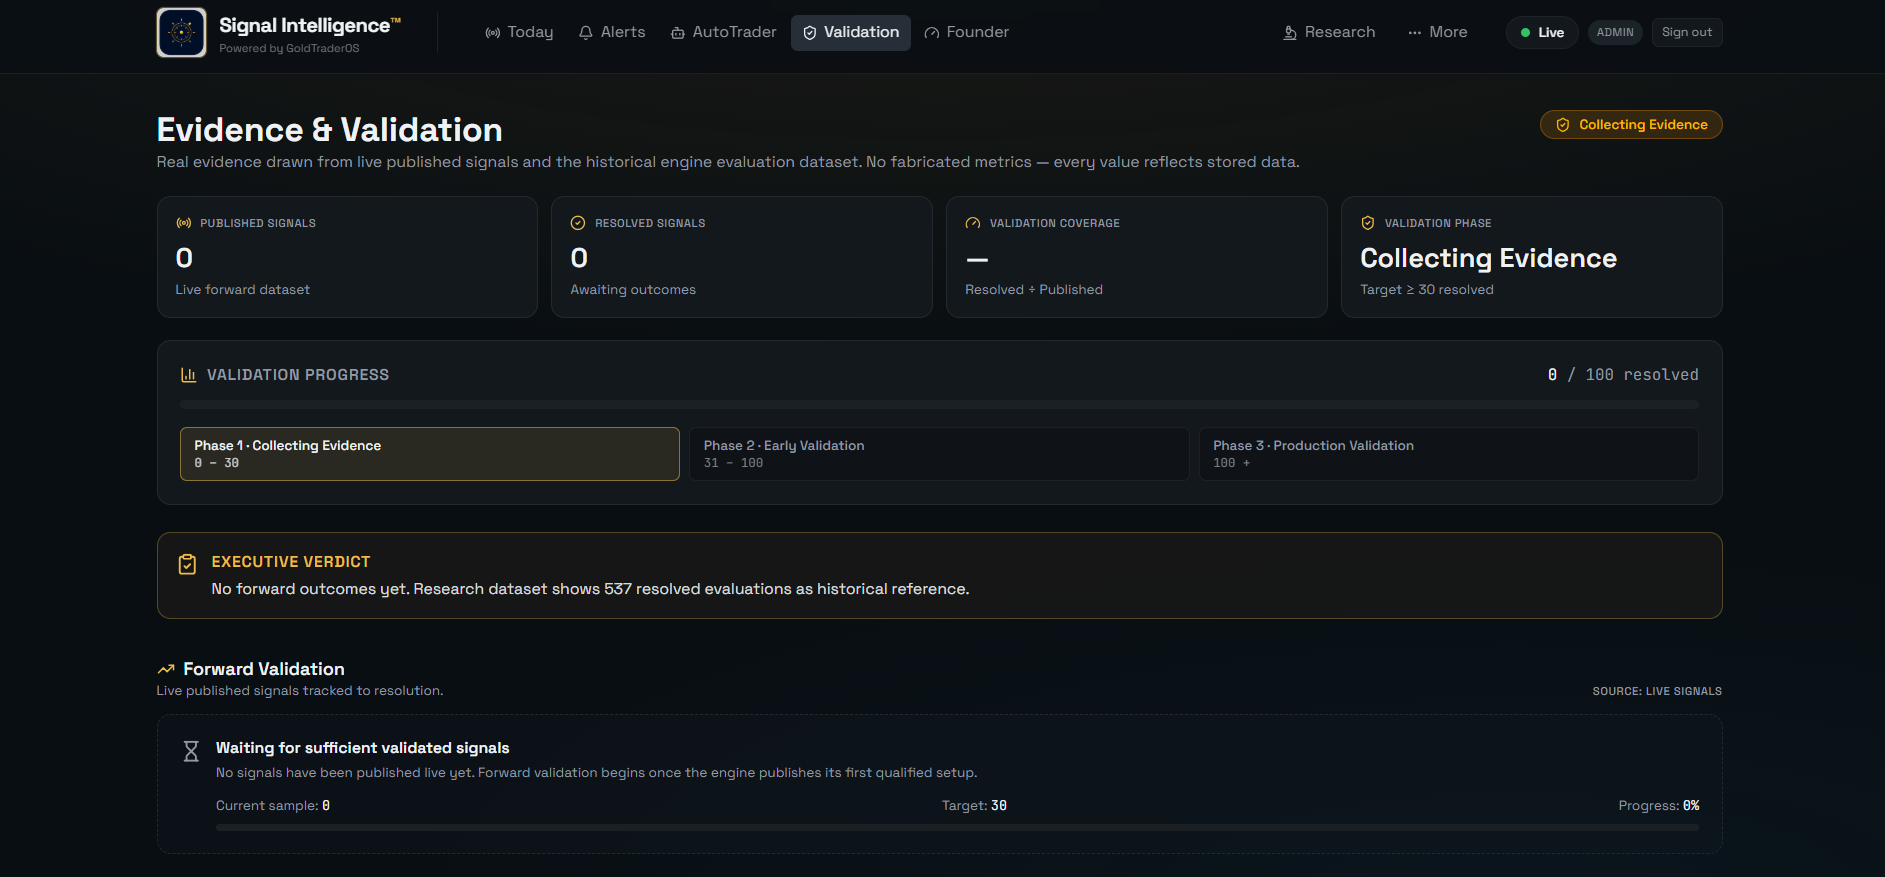Screen dimensions: 1885x877
Task: Click the Forward Validation trend arrow icon
Action: tap(166, 669)
